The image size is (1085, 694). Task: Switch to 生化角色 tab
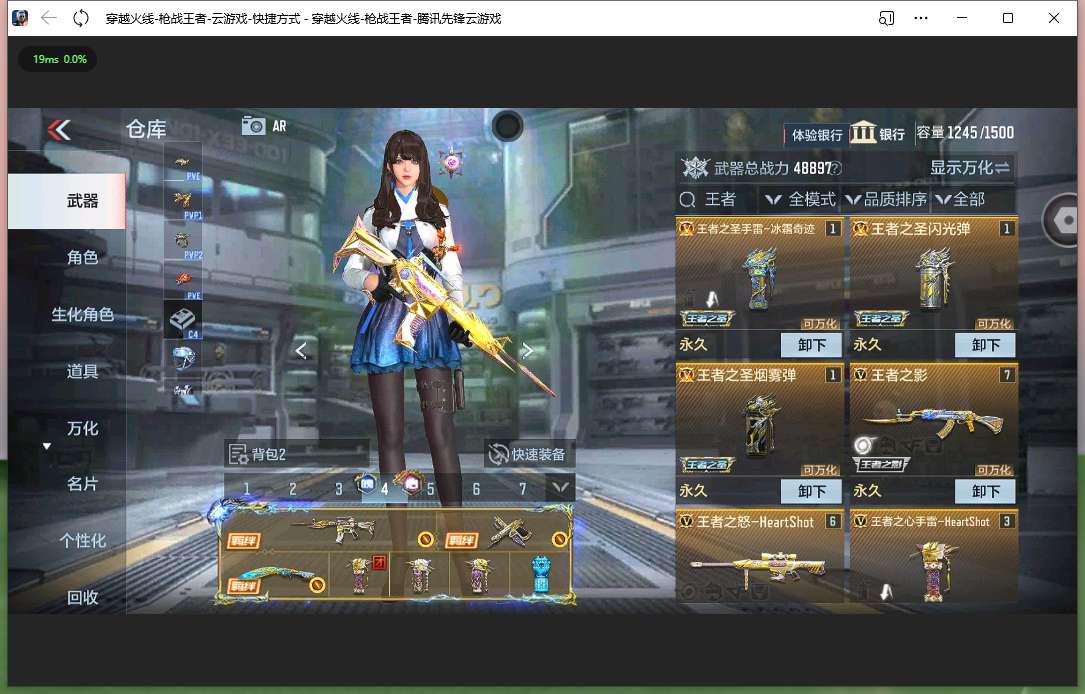click(82, 315)
